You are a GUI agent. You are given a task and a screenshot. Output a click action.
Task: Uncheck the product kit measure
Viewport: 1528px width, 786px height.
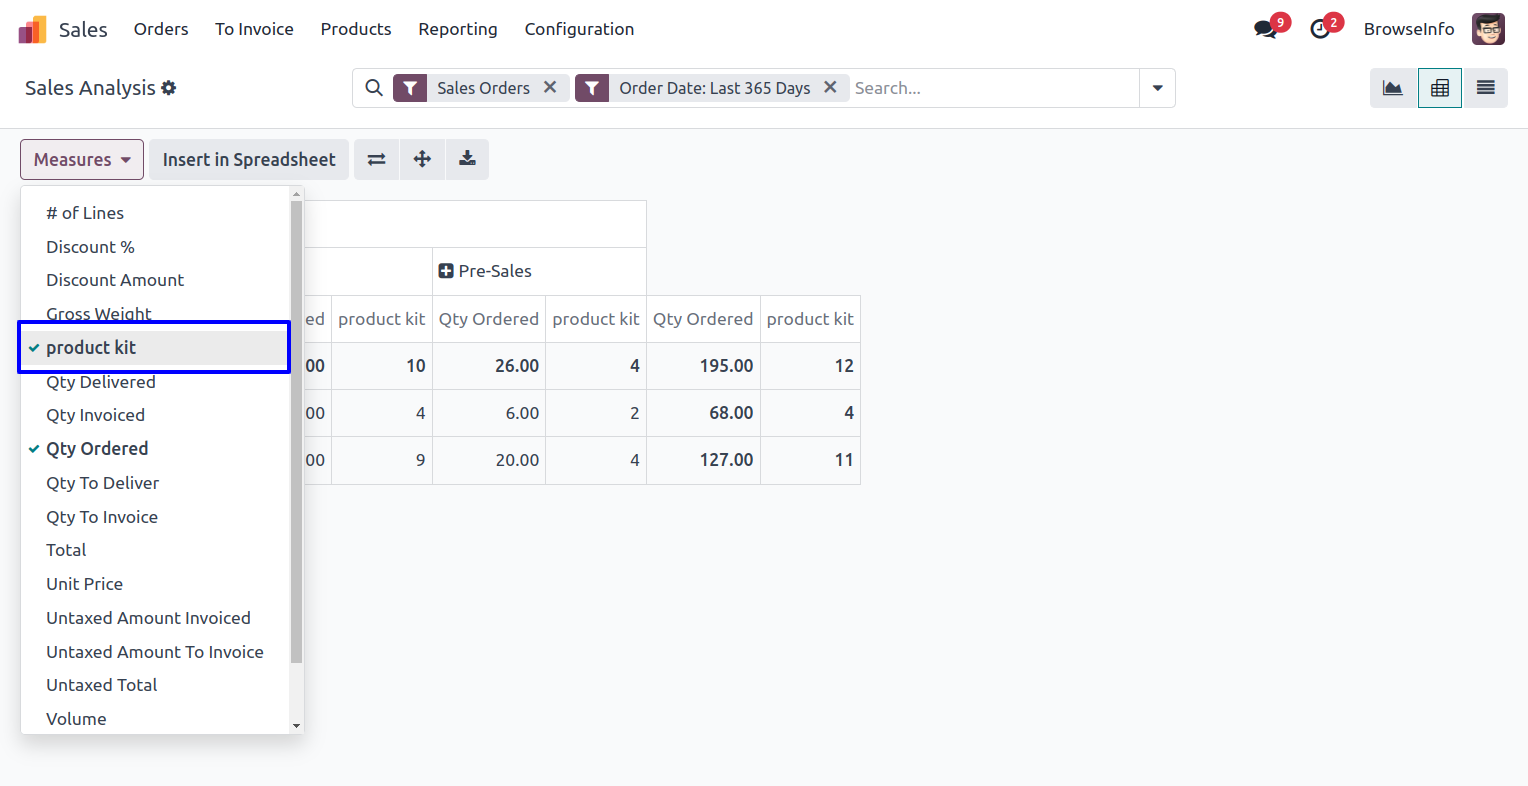click(91, 348)
